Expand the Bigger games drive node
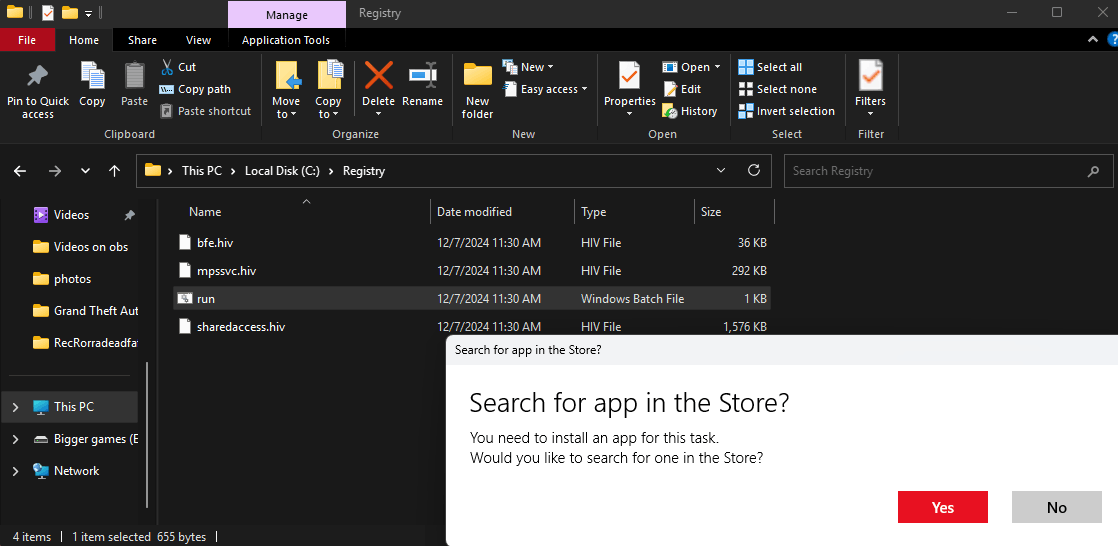Viewport: 1118px width, 546px height. click(16, 439)
